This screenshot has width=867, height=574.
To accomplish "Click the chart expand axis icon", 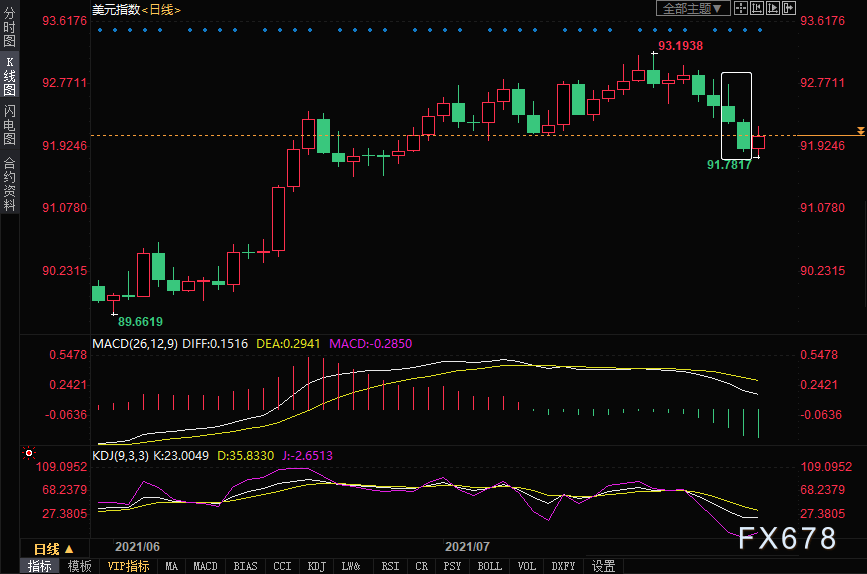I will 773,8.
